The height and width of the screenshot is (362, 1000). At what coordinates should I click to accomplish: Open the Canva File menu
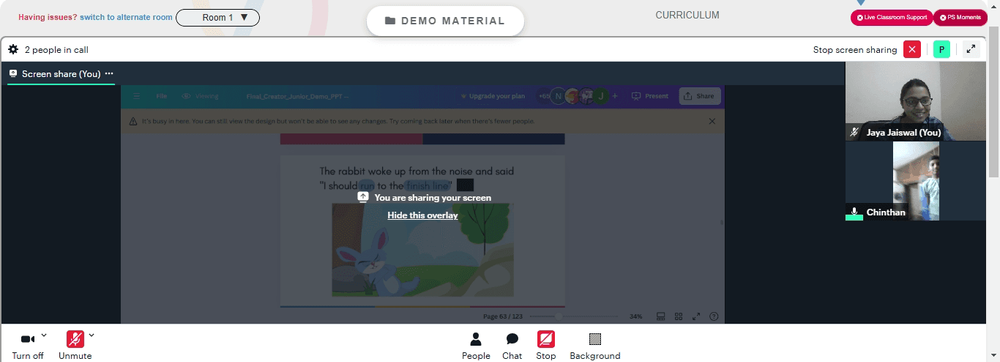point(161,96)
